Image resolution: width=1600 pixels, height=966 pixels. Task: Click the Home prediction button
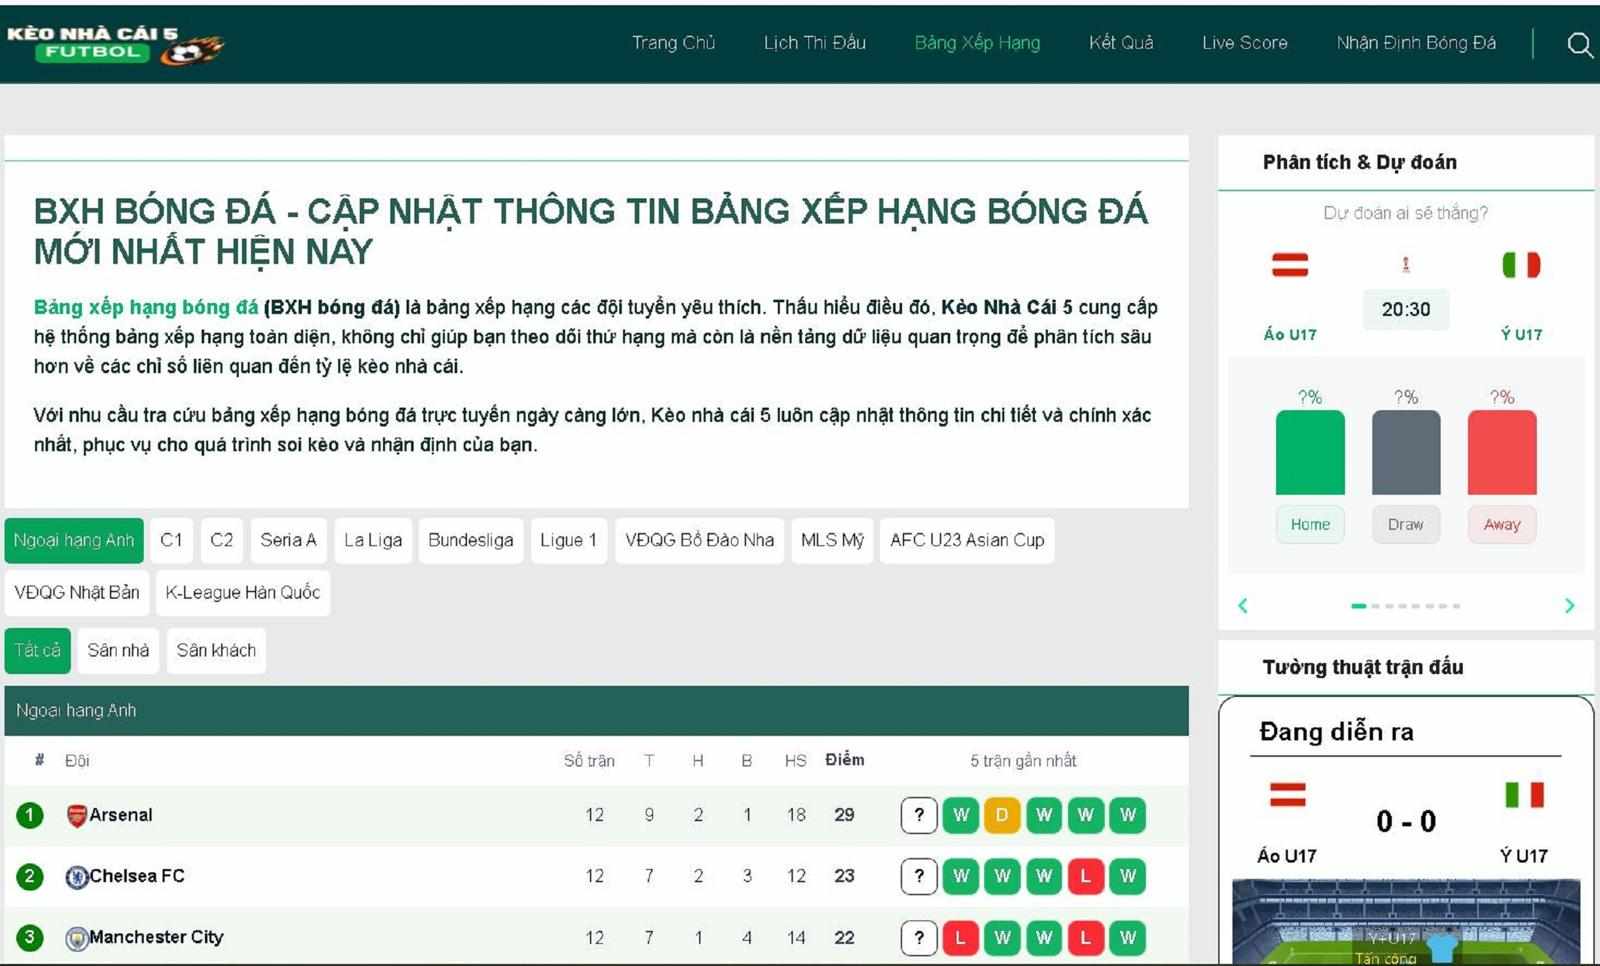click(1310, 524)
